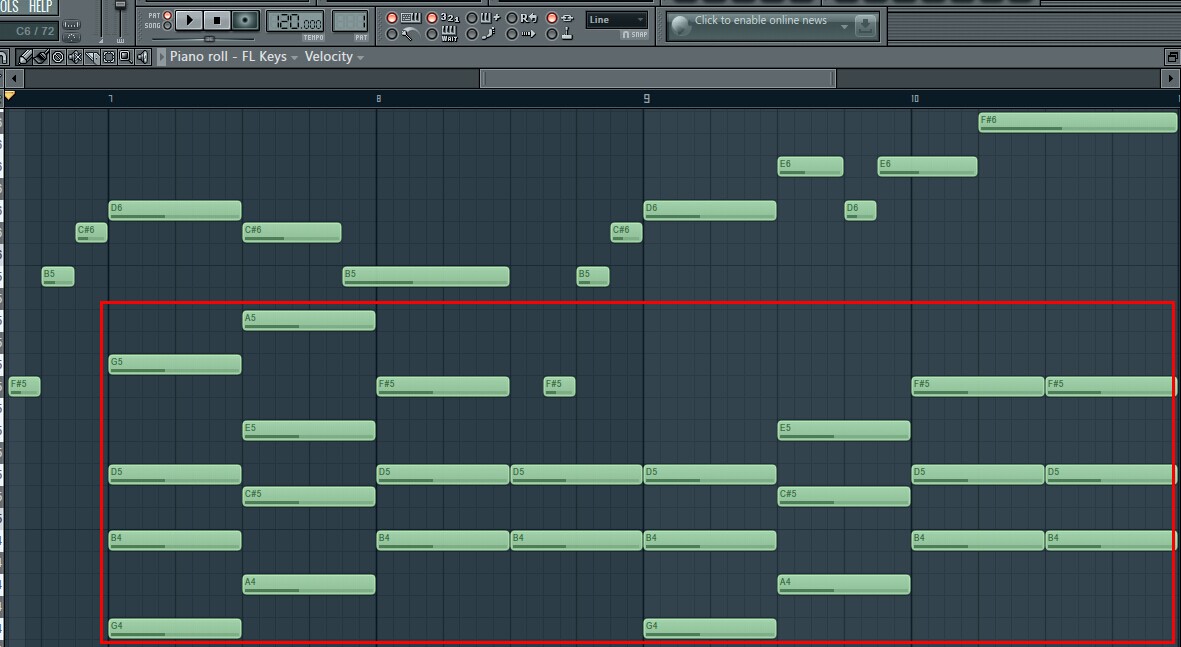The image size is (1181, 647).
Task: Click the download icon in news panel
Action: pyautogui.click(x=865, y=26)
